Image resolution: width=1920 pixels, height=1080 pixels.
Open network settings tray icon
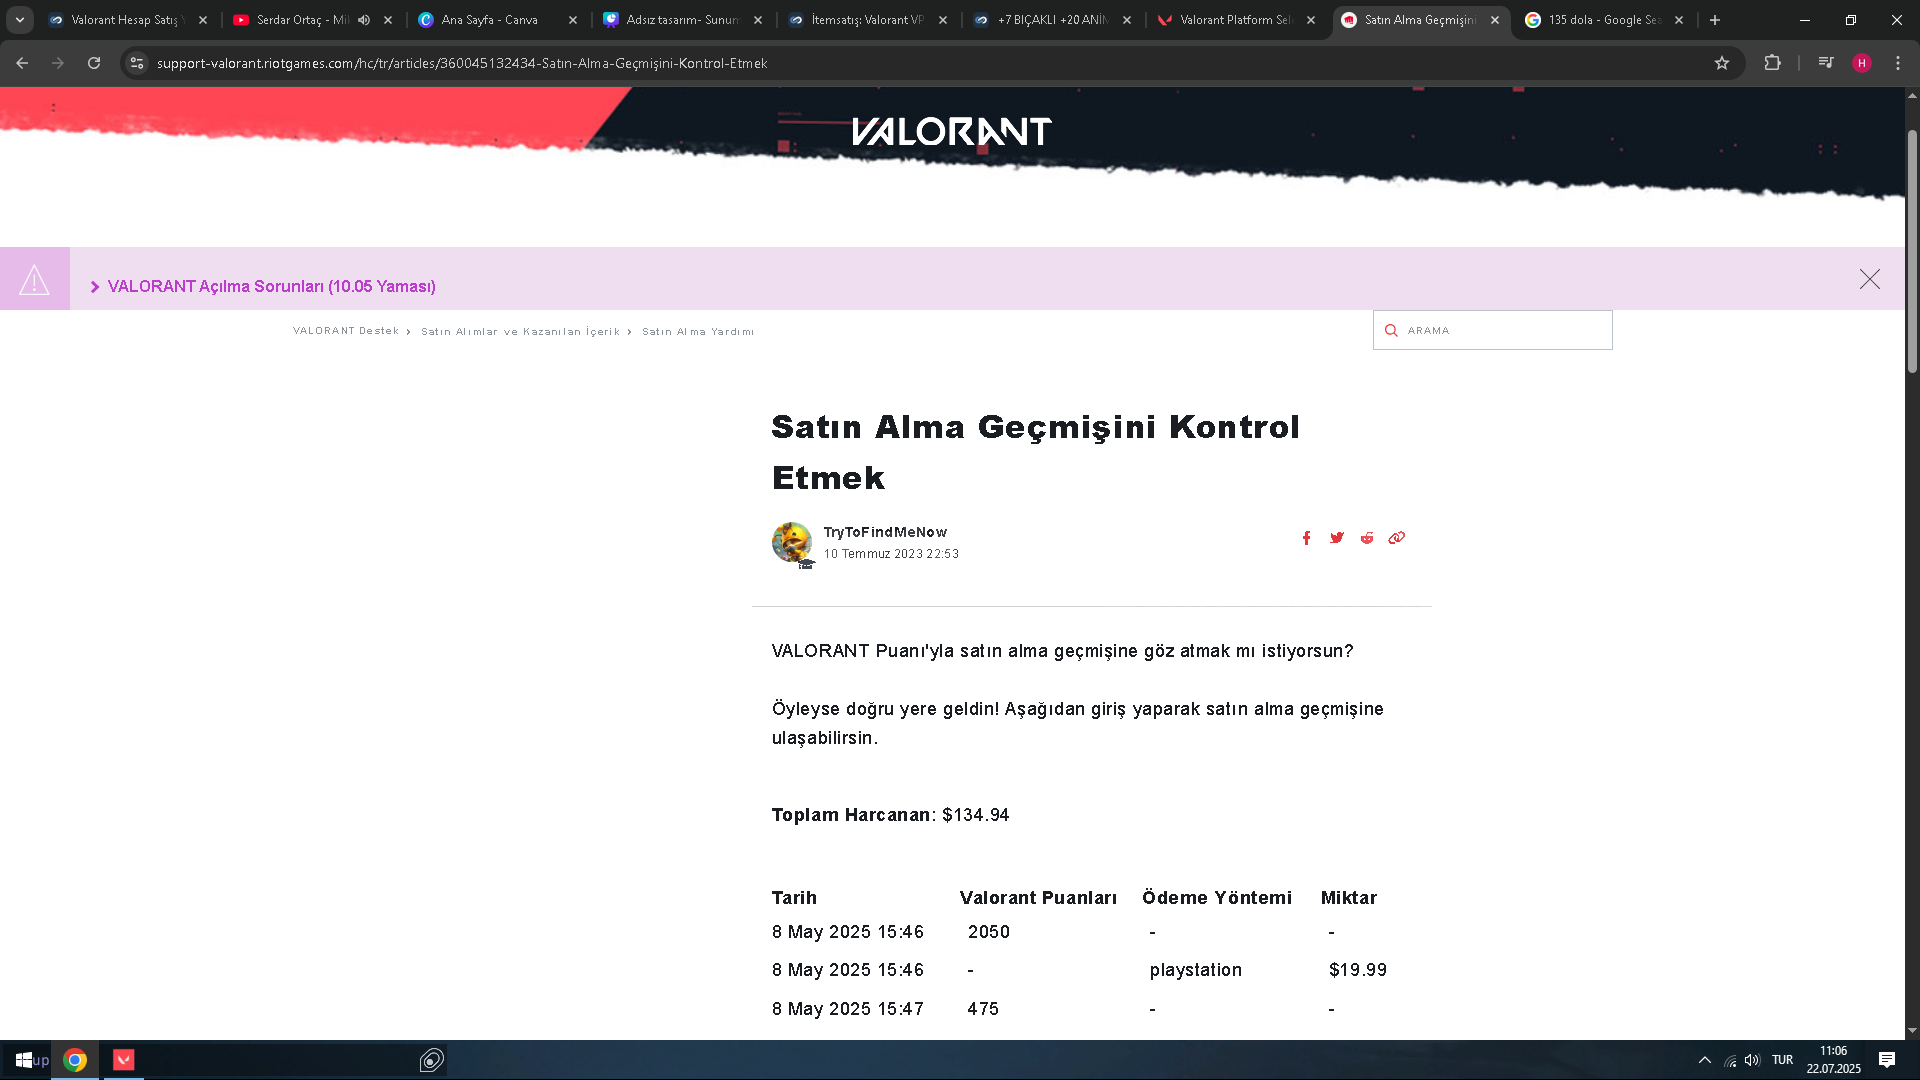click(1730, 1061)
